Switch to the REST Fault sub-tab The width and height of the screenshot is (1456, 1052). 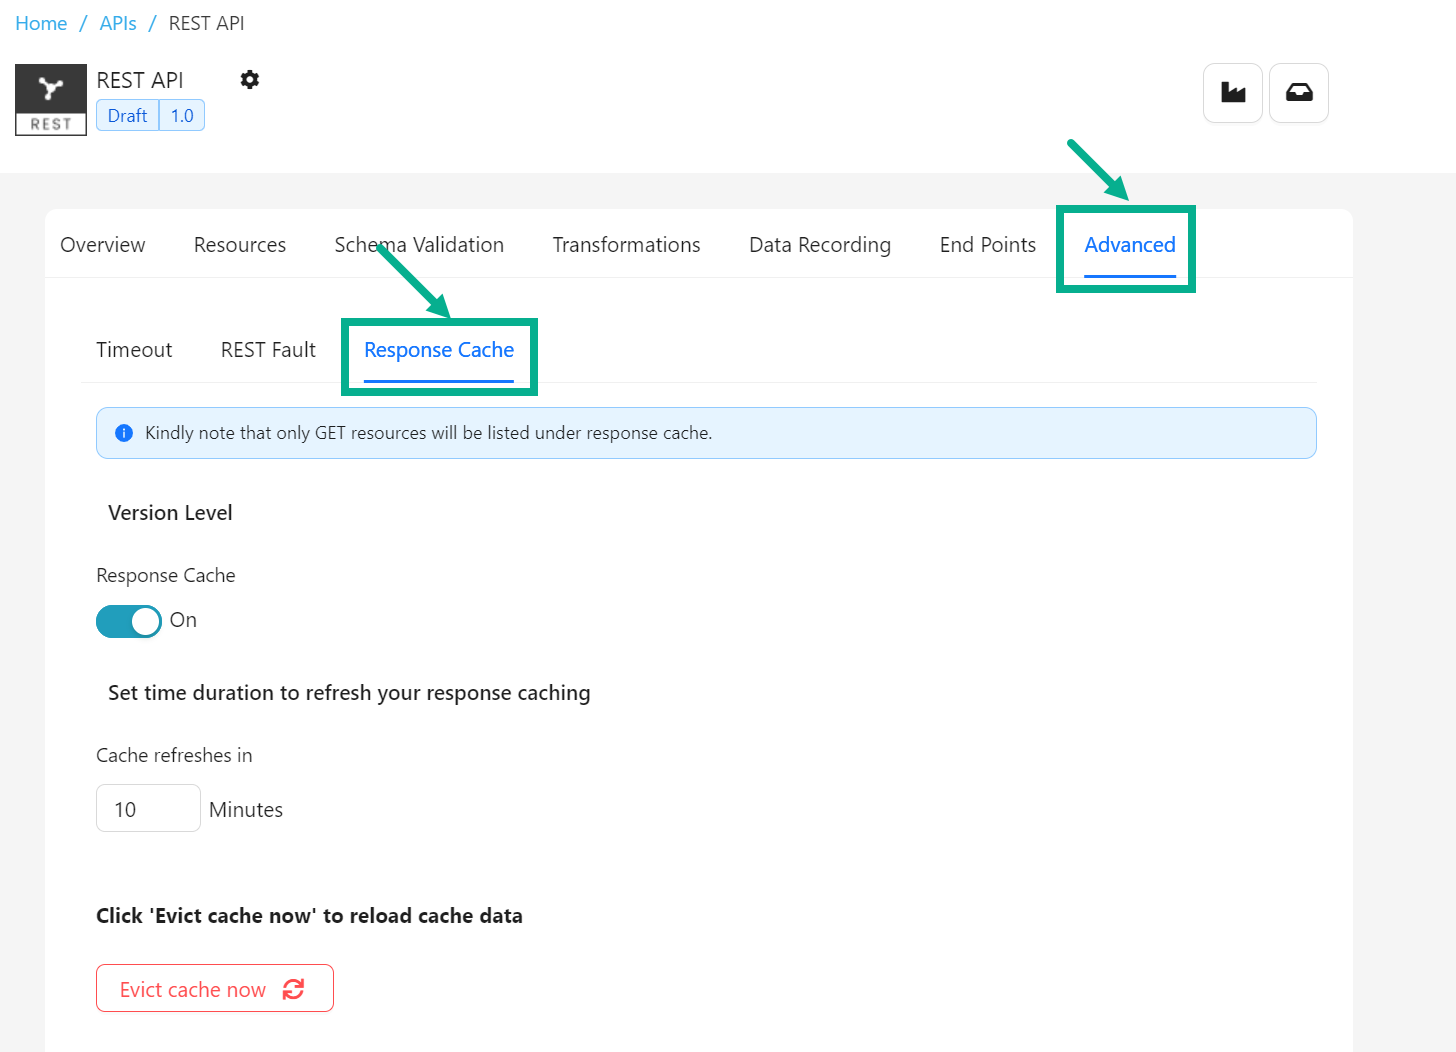tap(268, 350)
